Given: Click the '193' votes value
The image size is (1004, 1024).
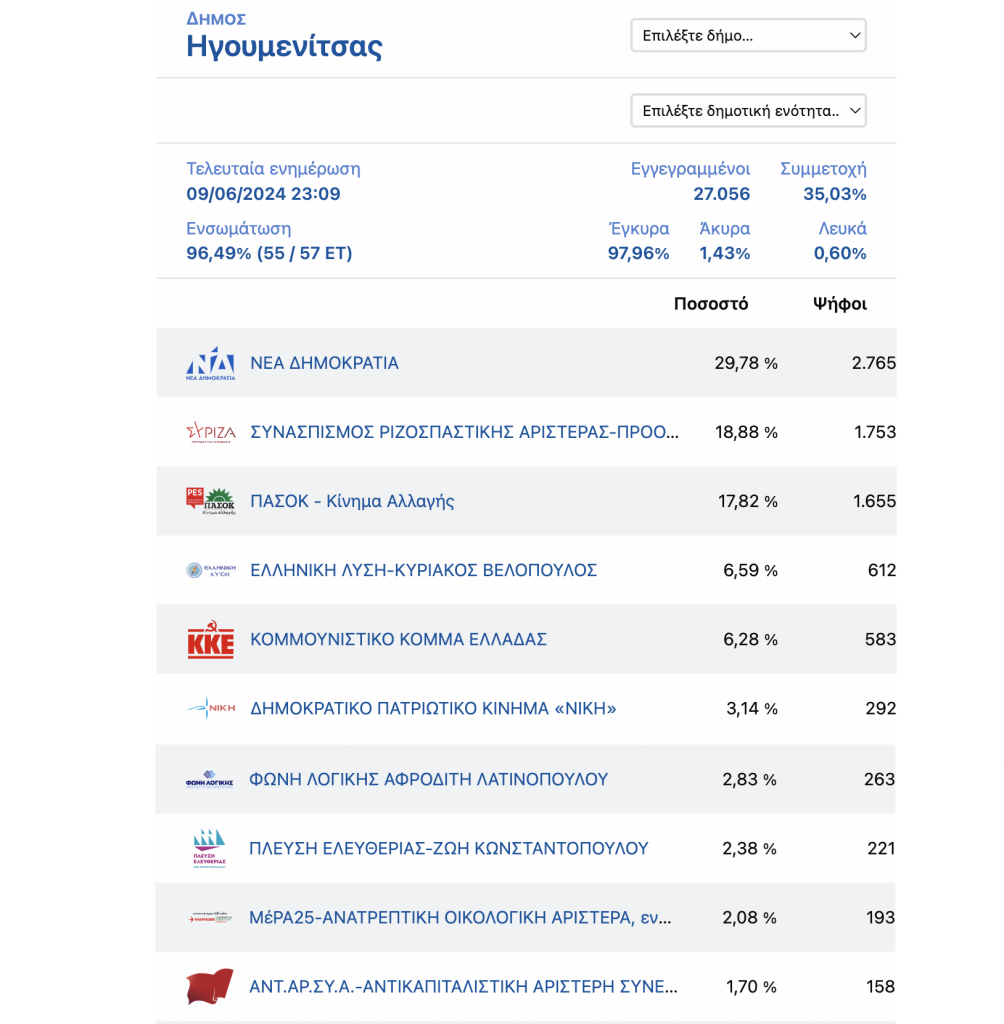Looking at the screenshot, I should coord(880,918).
